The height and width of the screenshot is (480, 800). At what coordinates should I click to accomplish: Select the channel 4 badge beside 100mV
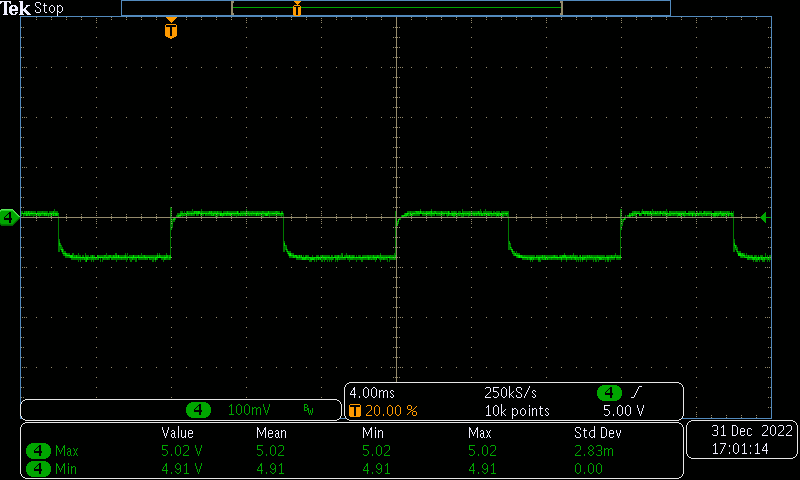pyautogui.click(x=200, y=410)
